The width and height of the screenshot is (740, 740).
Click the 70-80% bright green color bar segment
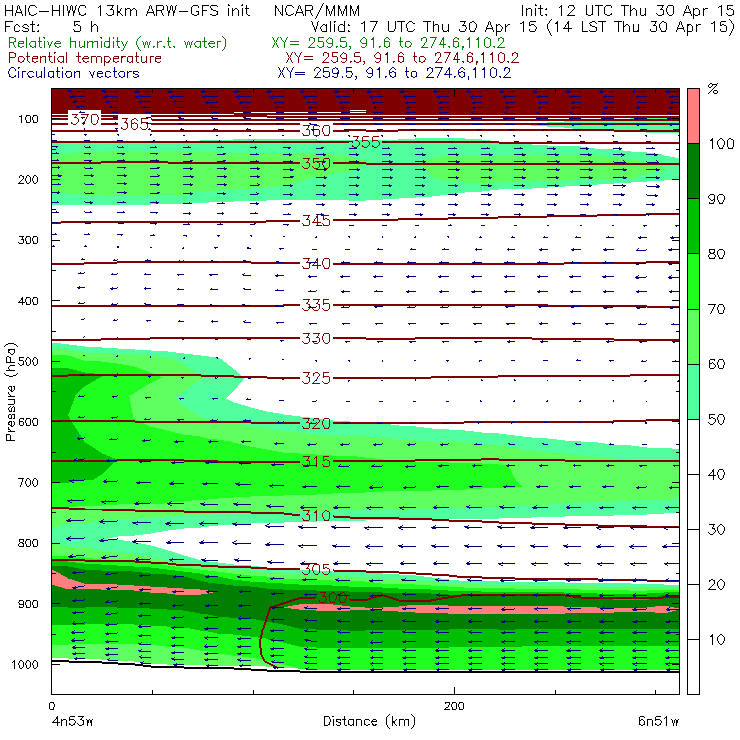pyautogui.click(x=693, y=281)
